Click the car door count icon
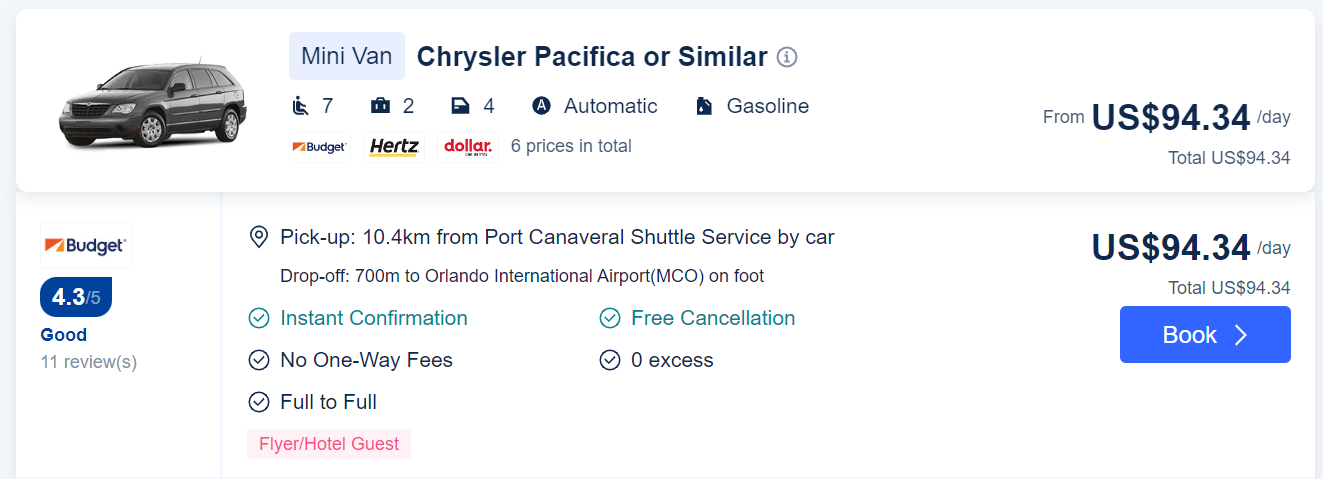The width and height of the screenshot is (1323, 479). 460,106
